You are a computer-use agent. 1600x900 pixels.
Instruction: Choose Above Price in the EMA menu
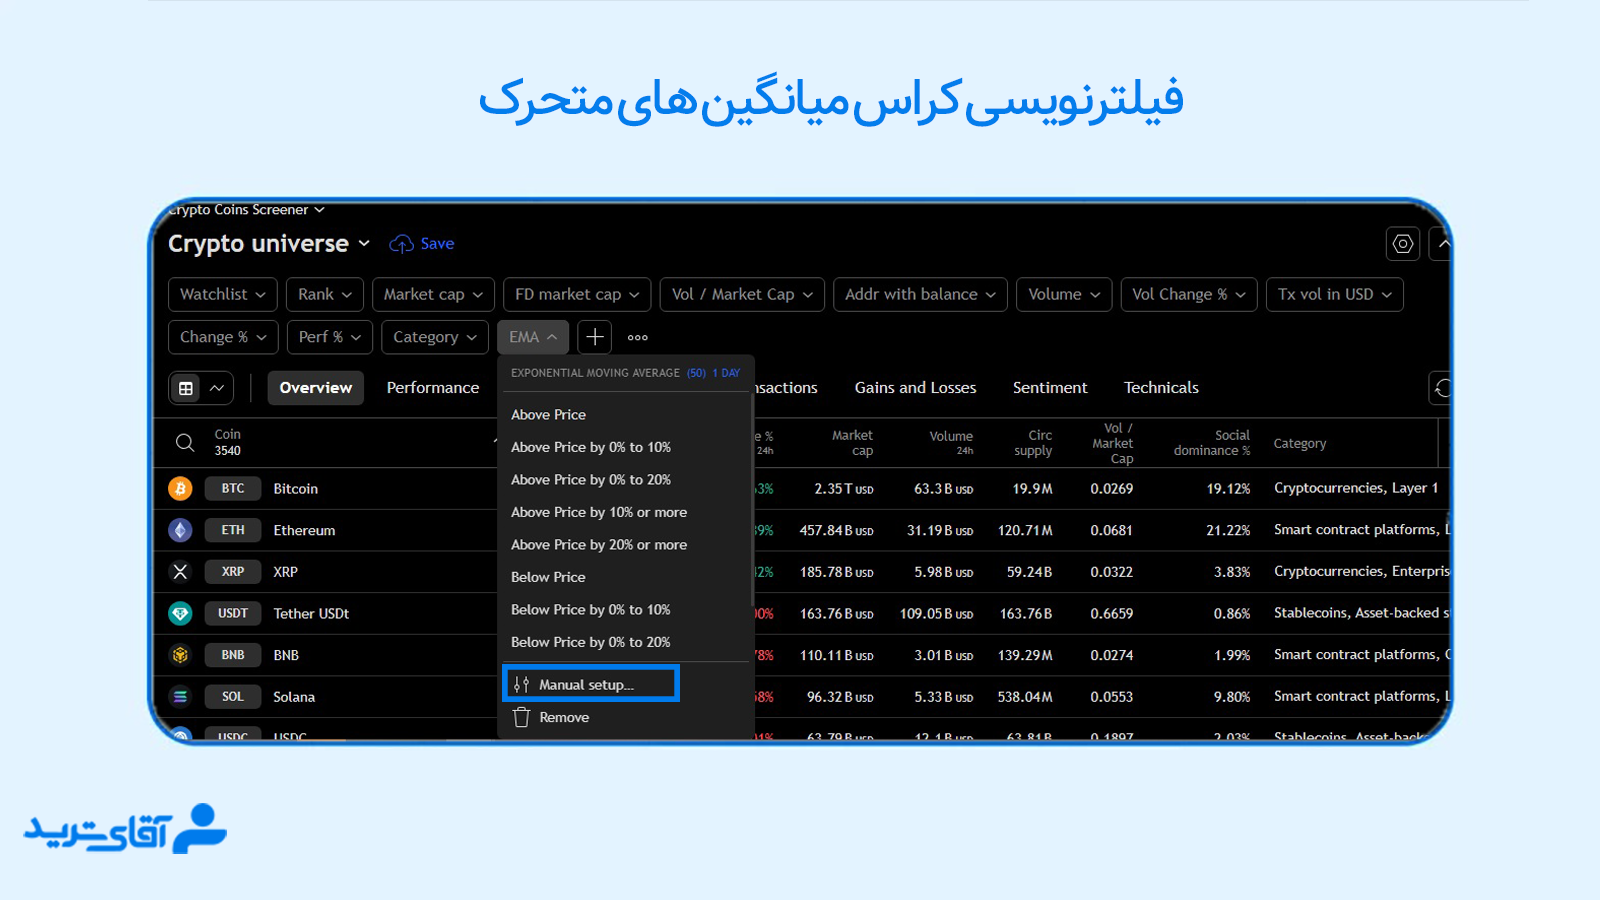point(548,414)
